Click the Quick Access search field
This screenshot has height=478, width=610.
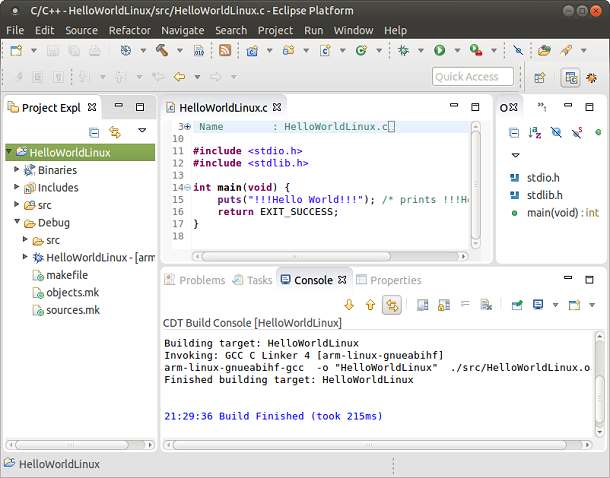(472, 77)
